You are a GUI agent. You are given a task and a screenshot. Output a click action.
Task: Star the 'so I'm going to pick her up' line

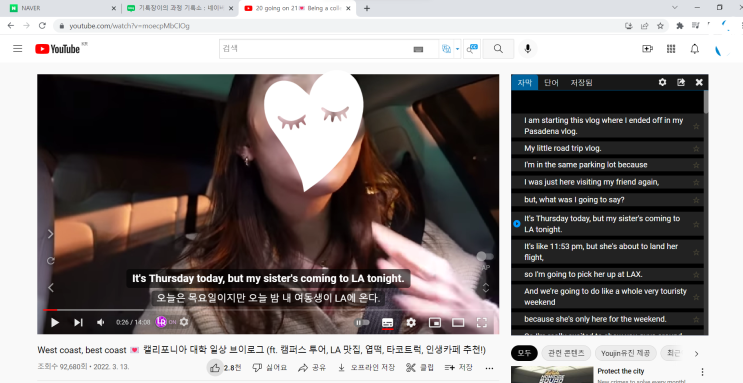(x=696, y=275)
